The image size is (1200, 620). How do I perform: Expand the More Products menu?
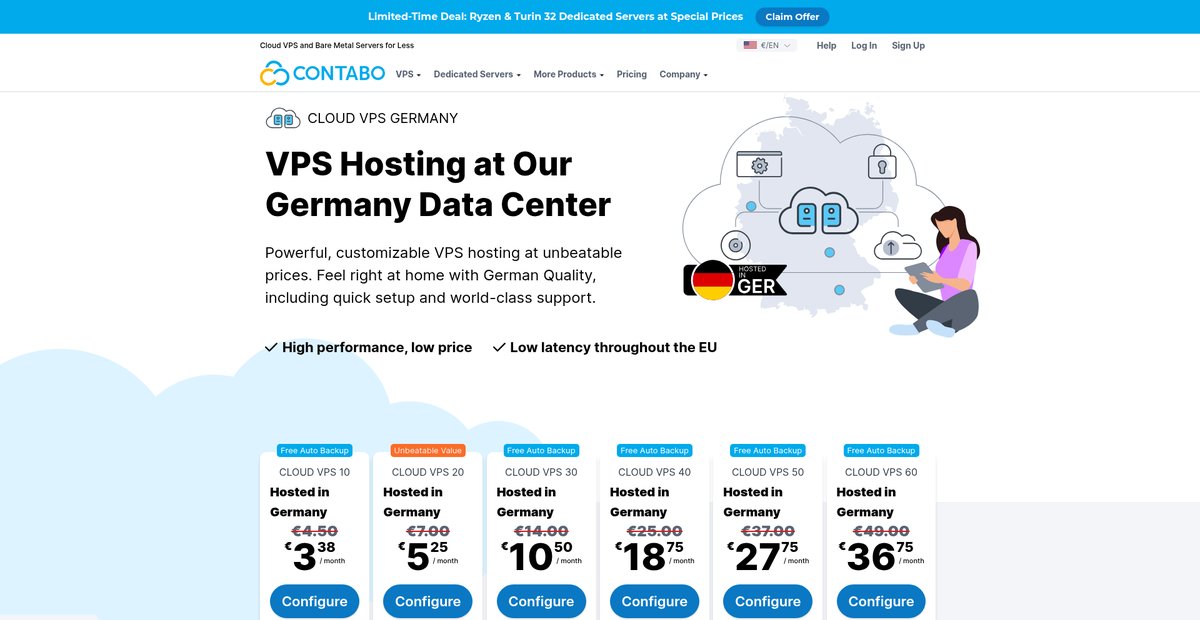pyautogui.click(x=568, y=74)
